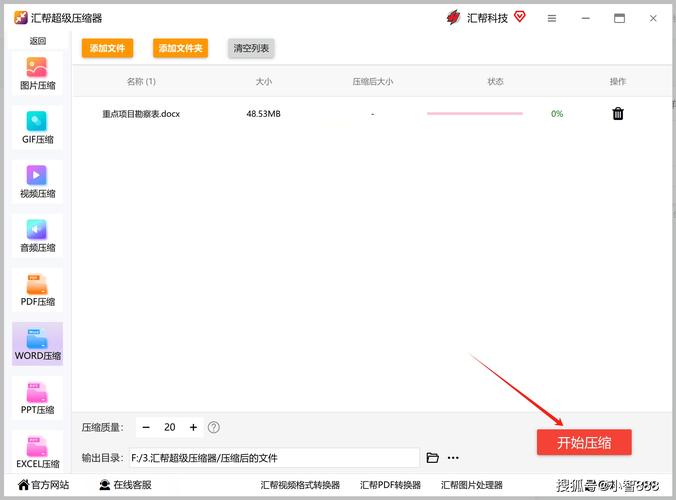Minimize the compressor window

pyautogui.click(x=585, y=18)
